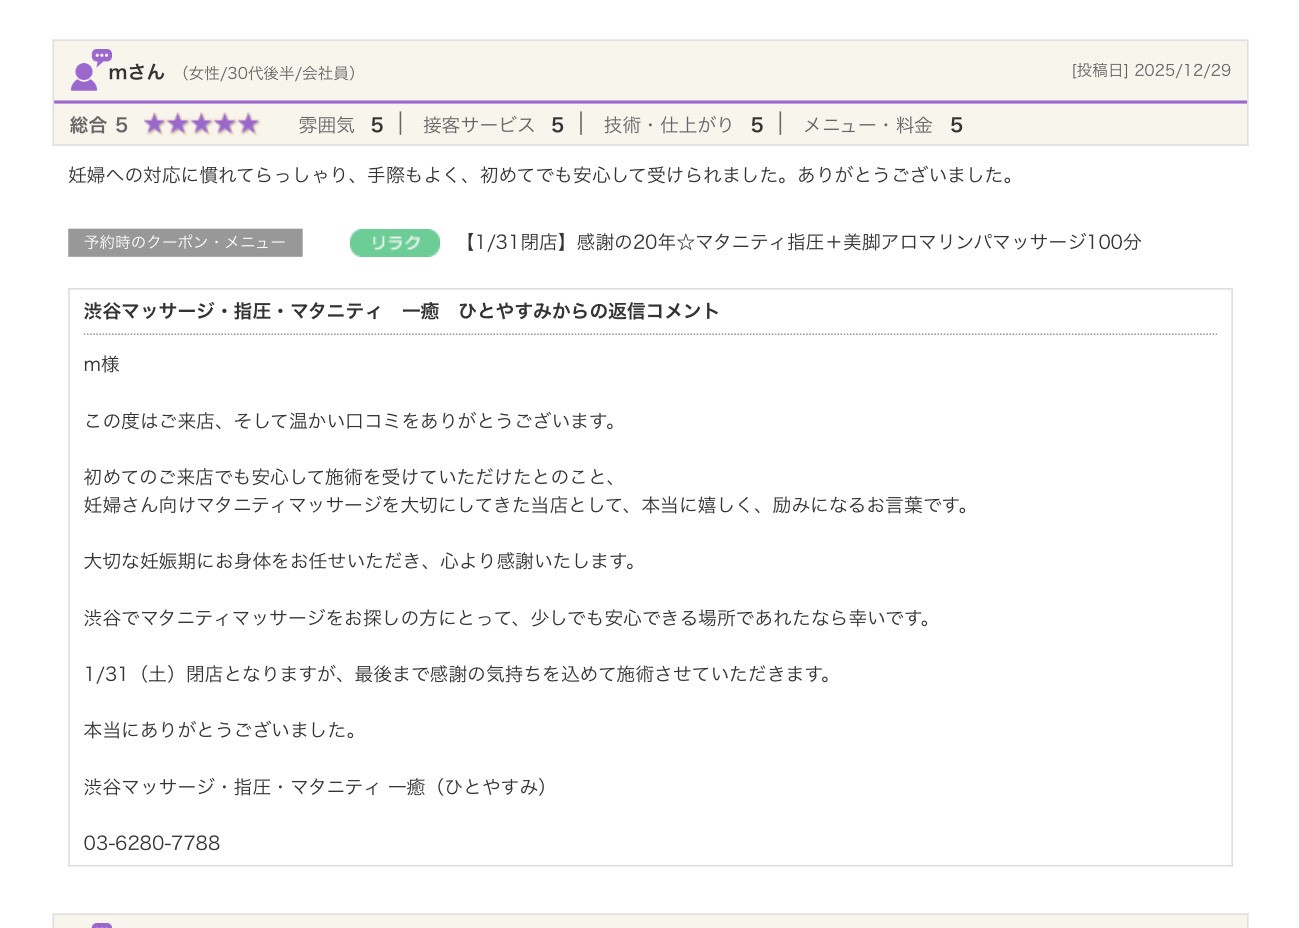Screen dimensions: 1299x928
Task: Click the 総合 5 overall score label
Action: click(98, 125)
